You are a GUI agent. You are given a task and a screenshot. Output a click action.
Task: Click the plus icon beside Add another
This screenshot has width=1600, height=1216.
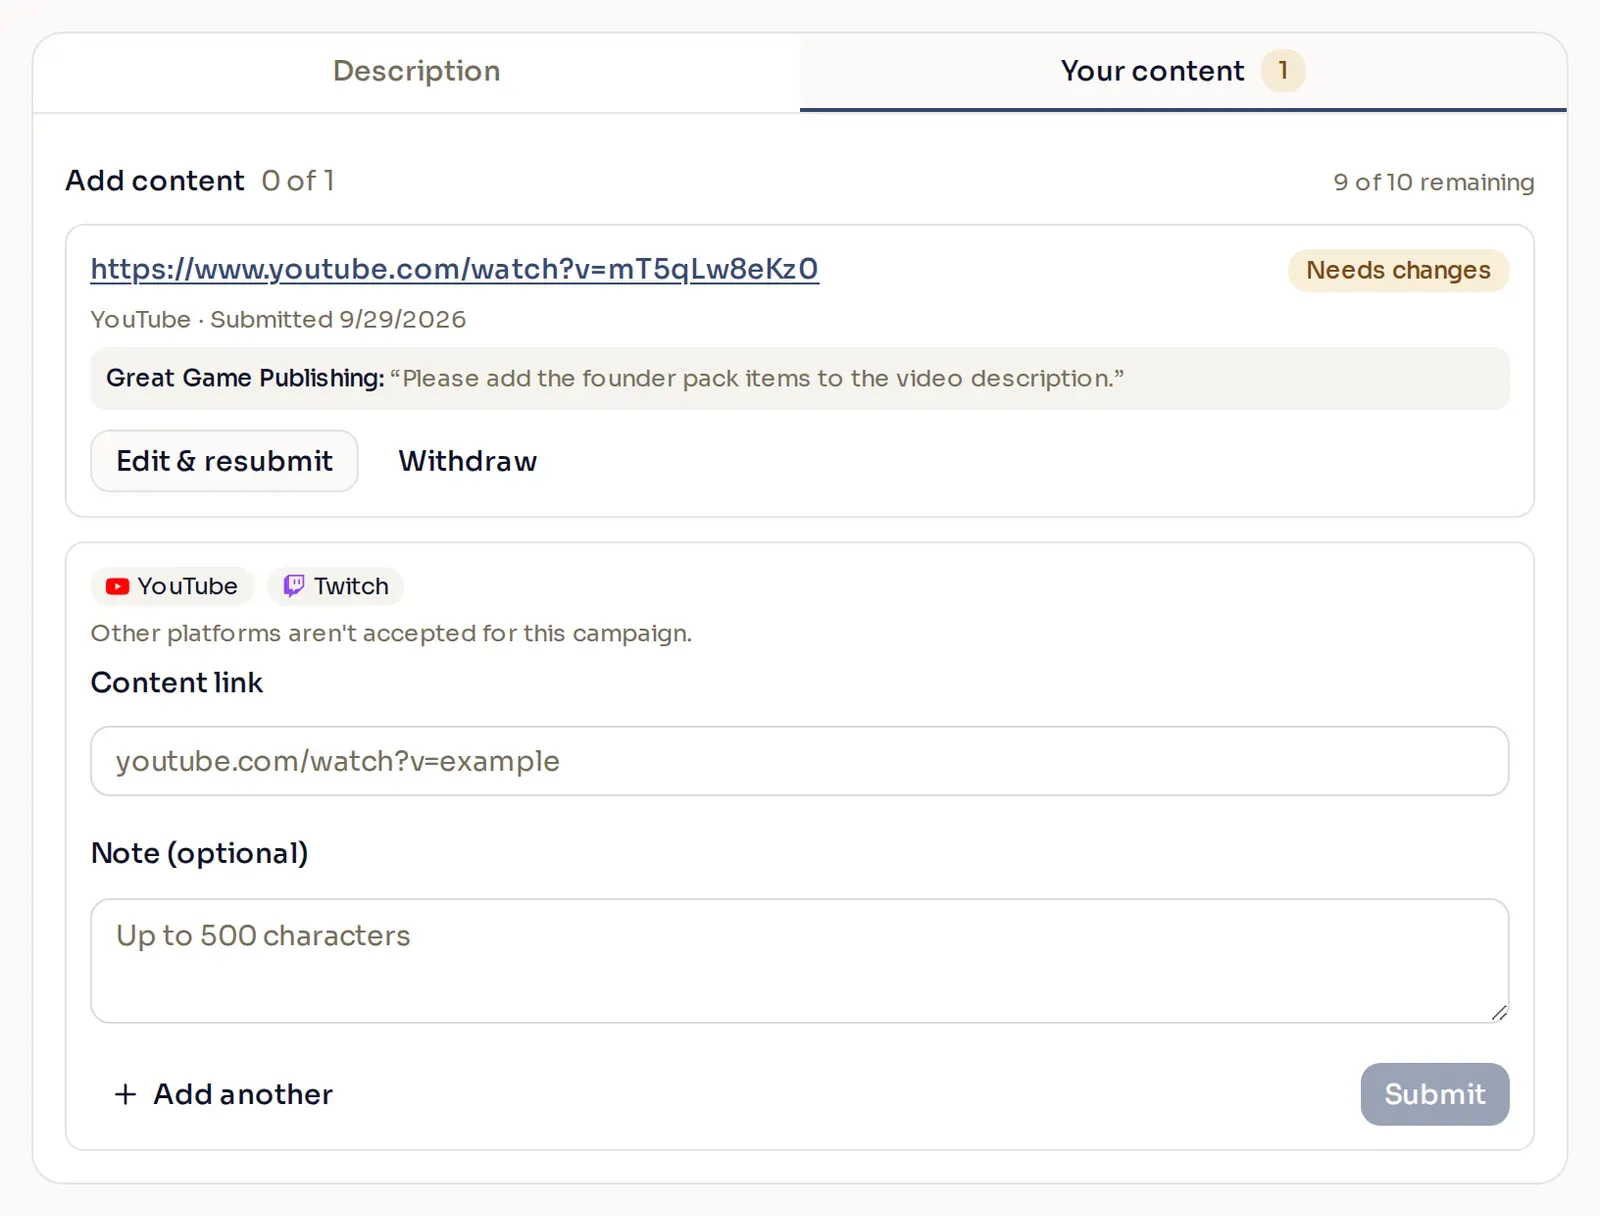125,1094
